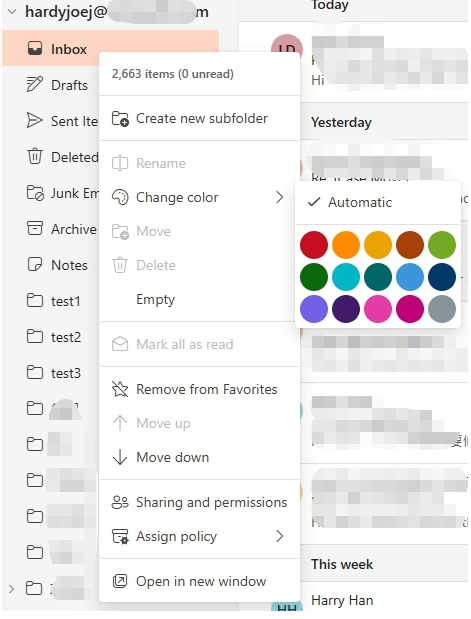
Task: Click the Create new subfolder icon
Action: pos(120,118)
